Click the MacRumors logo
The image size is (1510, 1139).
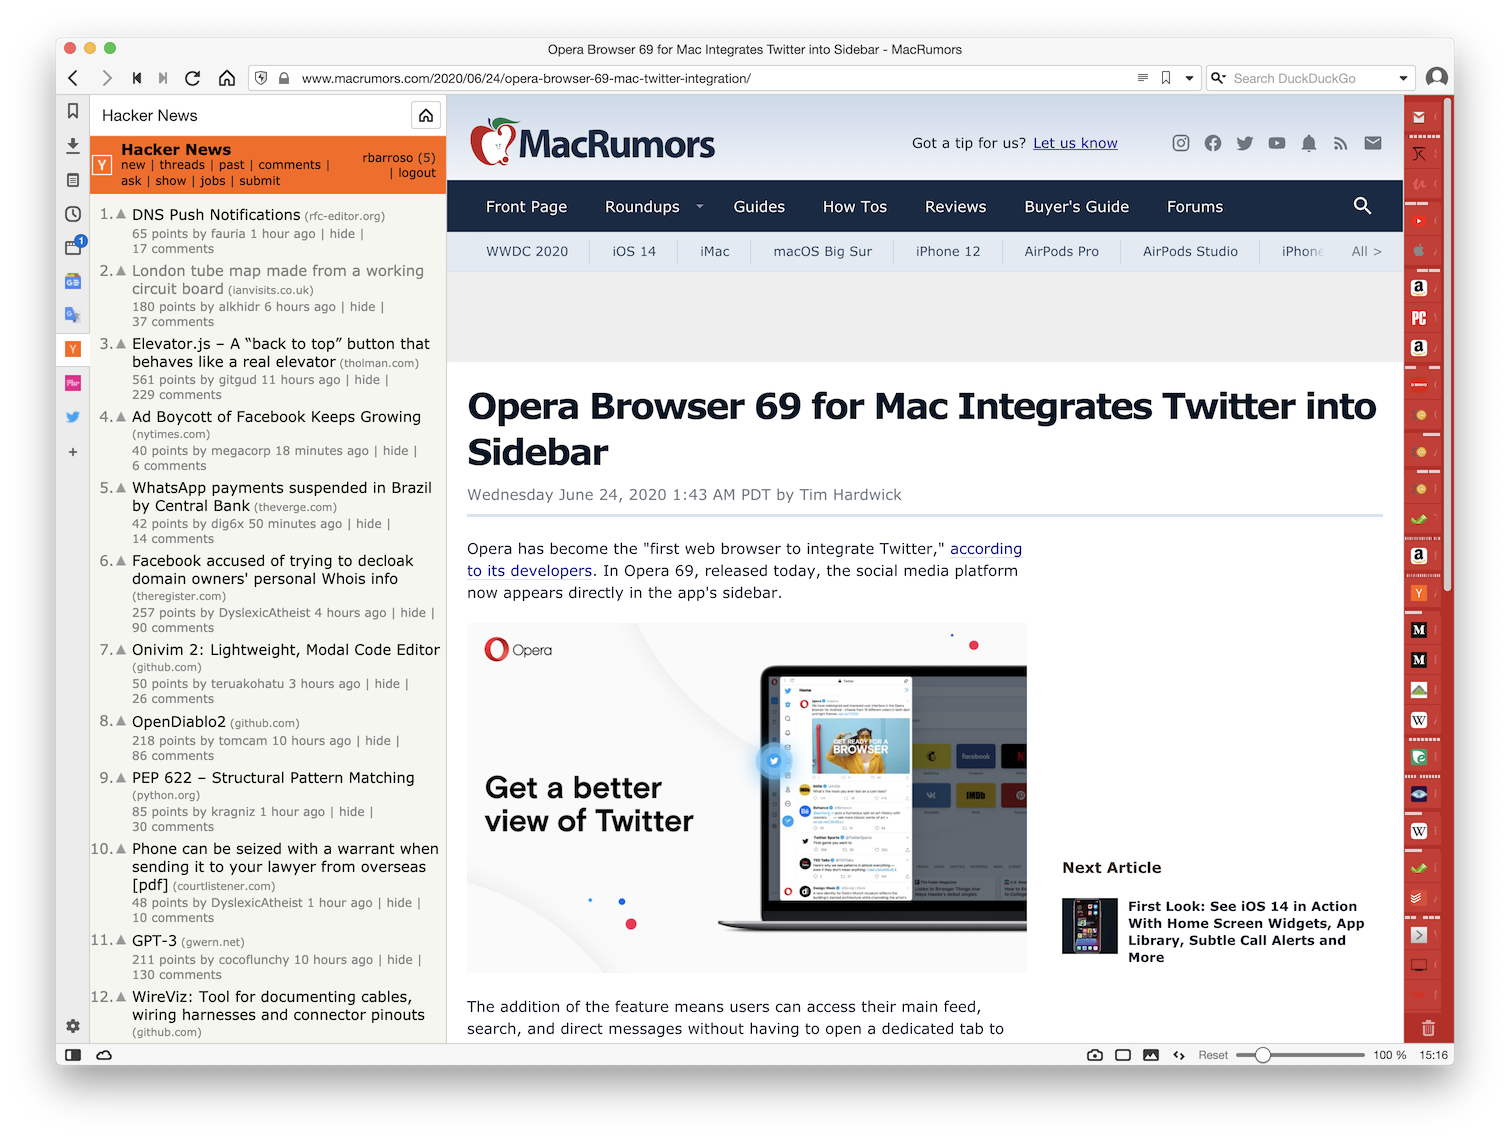tap(592, 143)
